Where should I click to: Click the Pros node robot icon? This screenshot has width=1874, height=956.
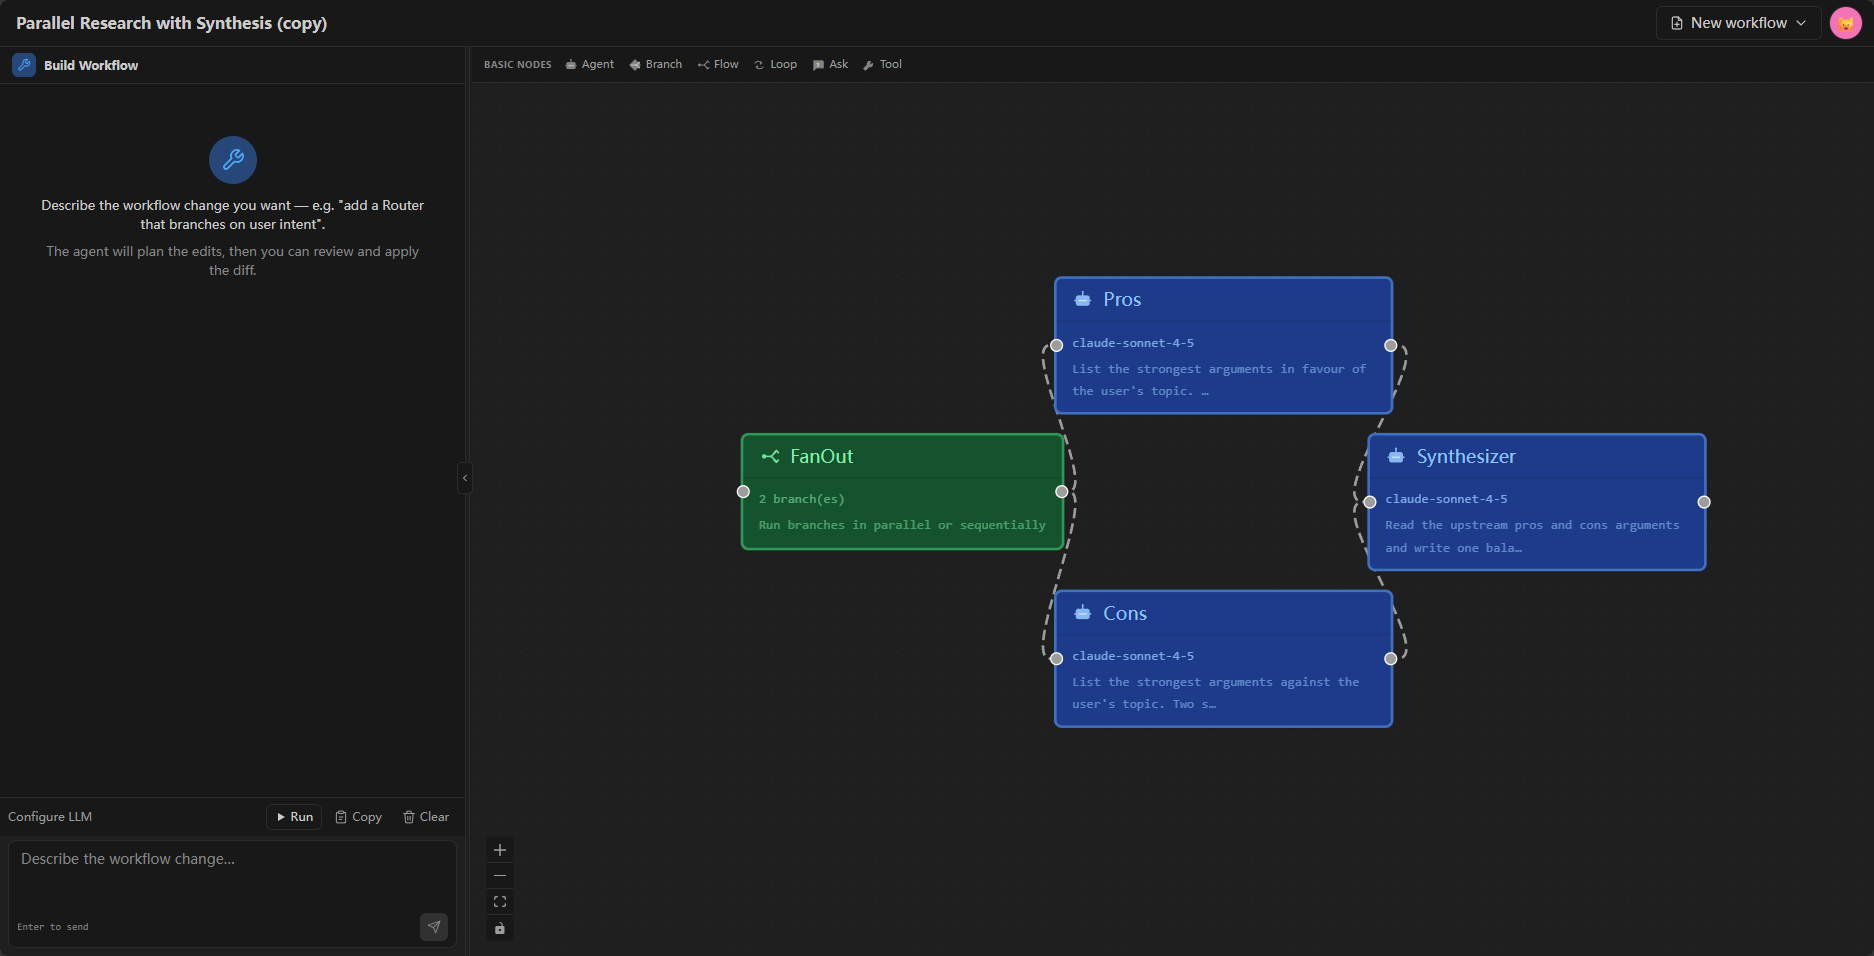pos(1083,300)
